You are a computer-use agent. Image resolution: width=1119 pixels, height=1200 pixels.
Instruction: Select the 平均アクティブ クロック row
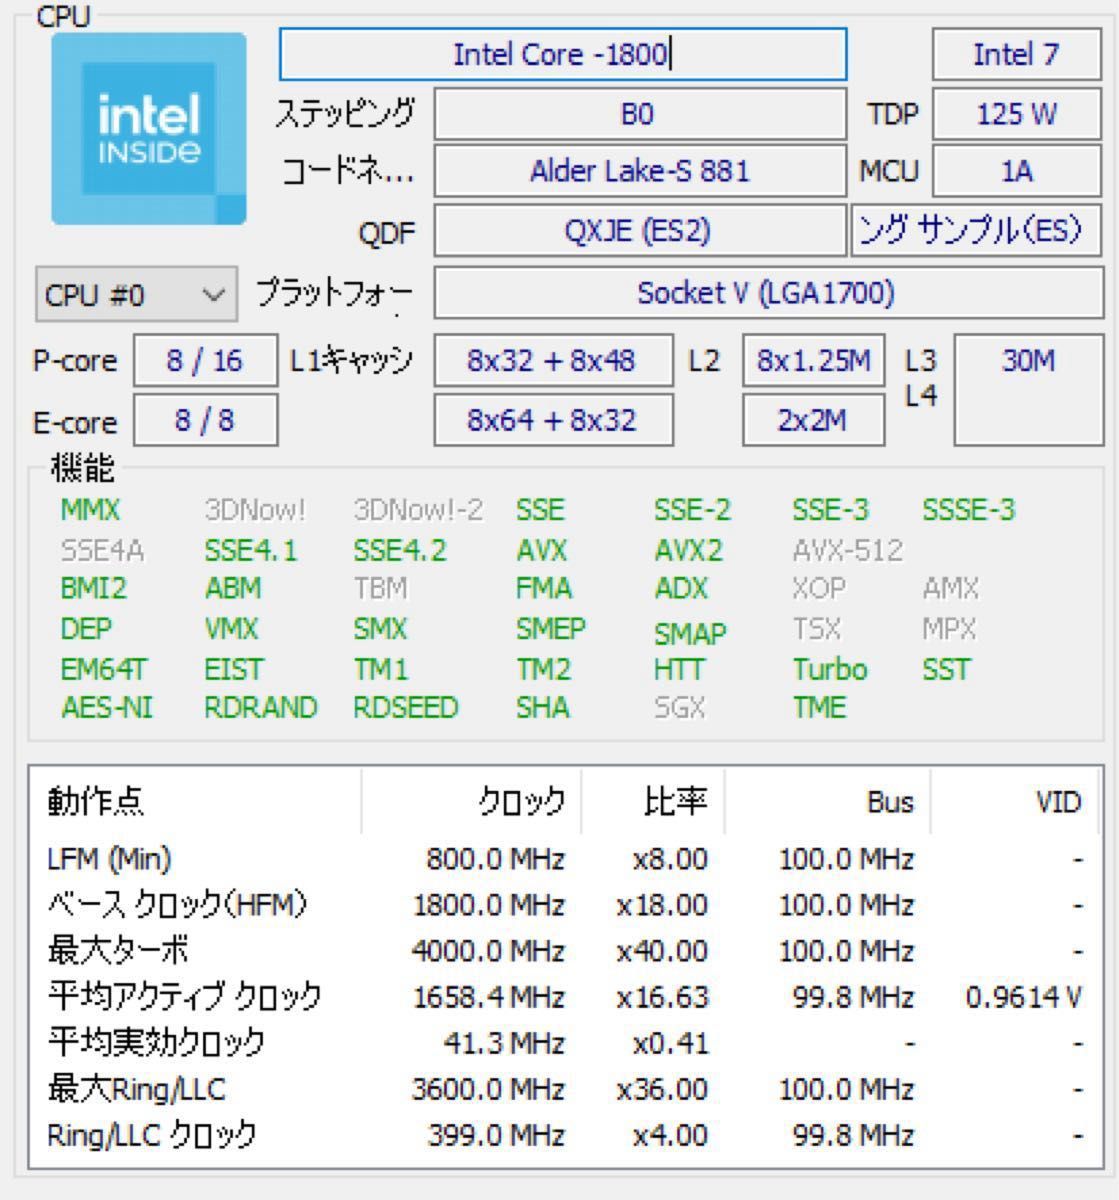click(x=565, y=997)
